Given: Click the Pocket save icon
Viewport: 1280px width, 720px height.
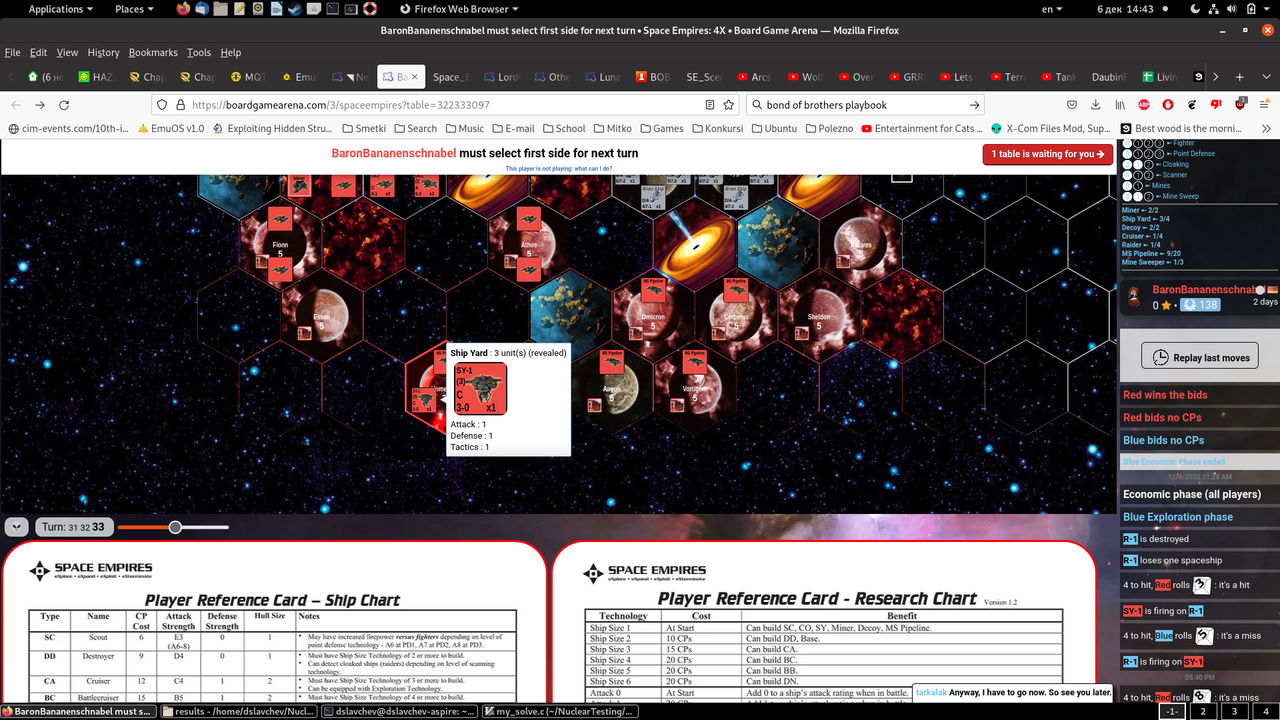Looking at the screenshot, I should tap(1072, 104).
